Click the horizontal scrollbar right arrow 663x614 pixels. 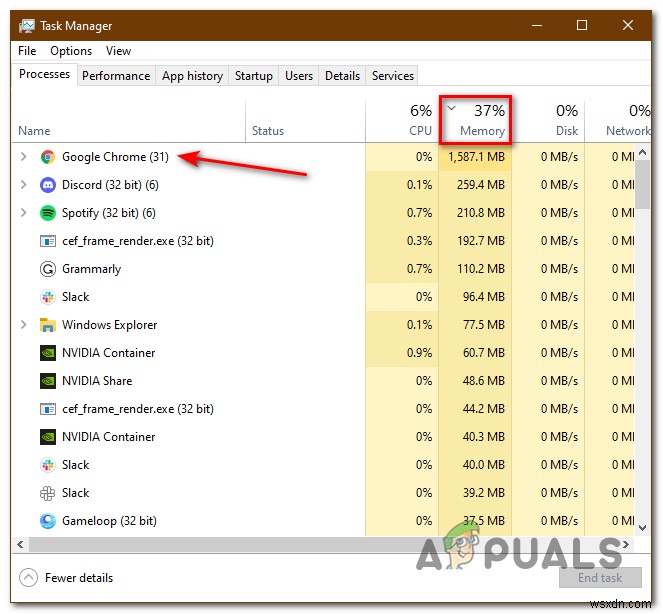click(627, 545)
